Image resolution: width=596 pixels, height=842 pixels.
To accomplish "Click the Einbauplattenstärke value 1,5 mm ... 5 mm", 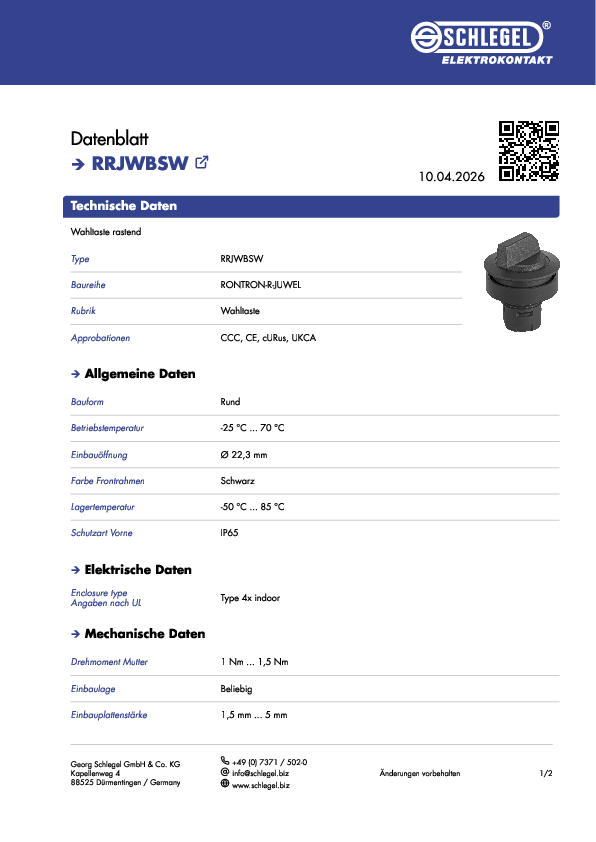I will tap(254, 715).
